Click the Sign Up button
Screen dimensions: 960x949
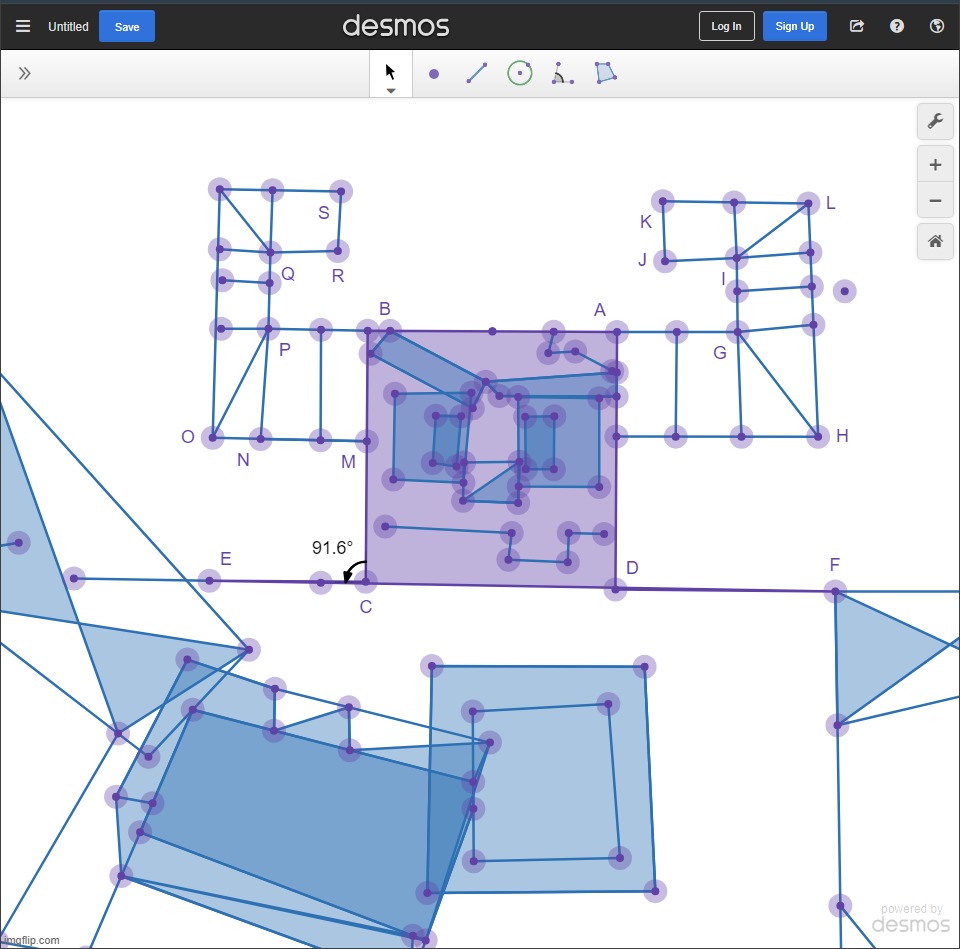794,26
